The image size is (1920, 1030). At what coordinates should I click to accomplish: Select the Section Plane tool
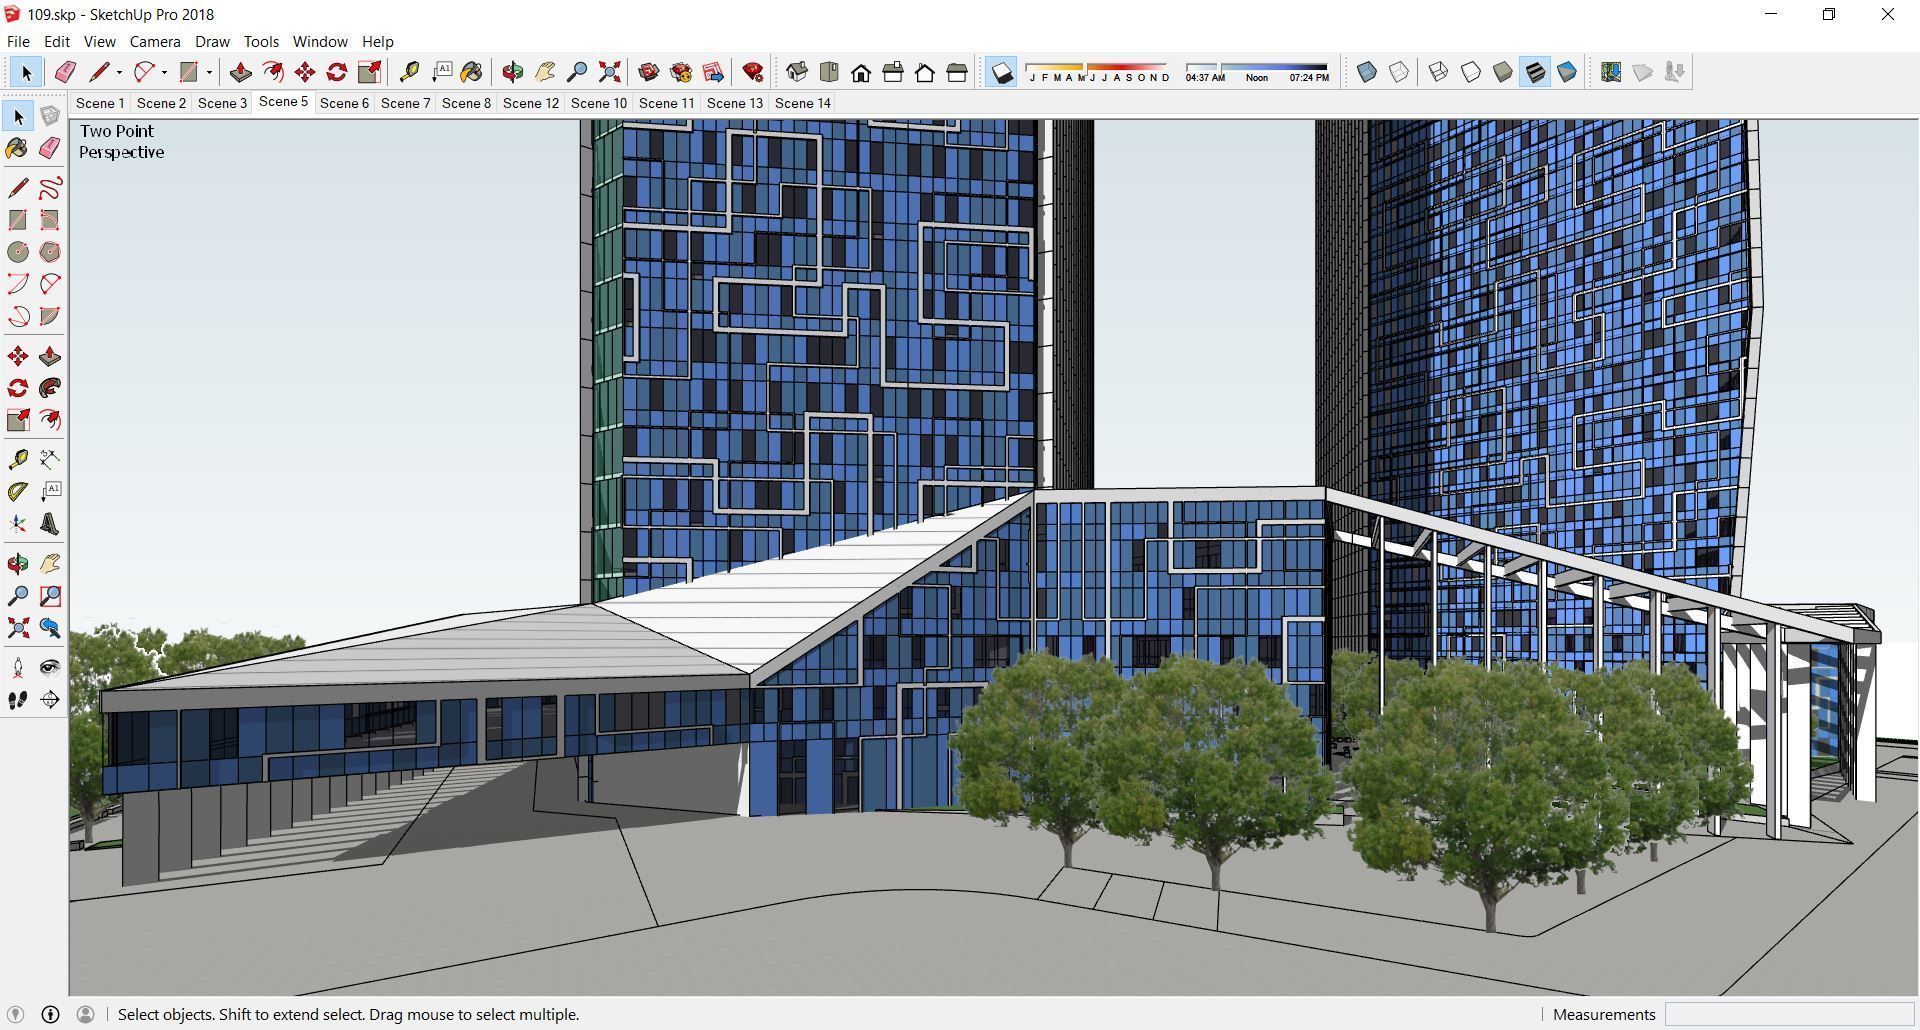coord(50,700)
